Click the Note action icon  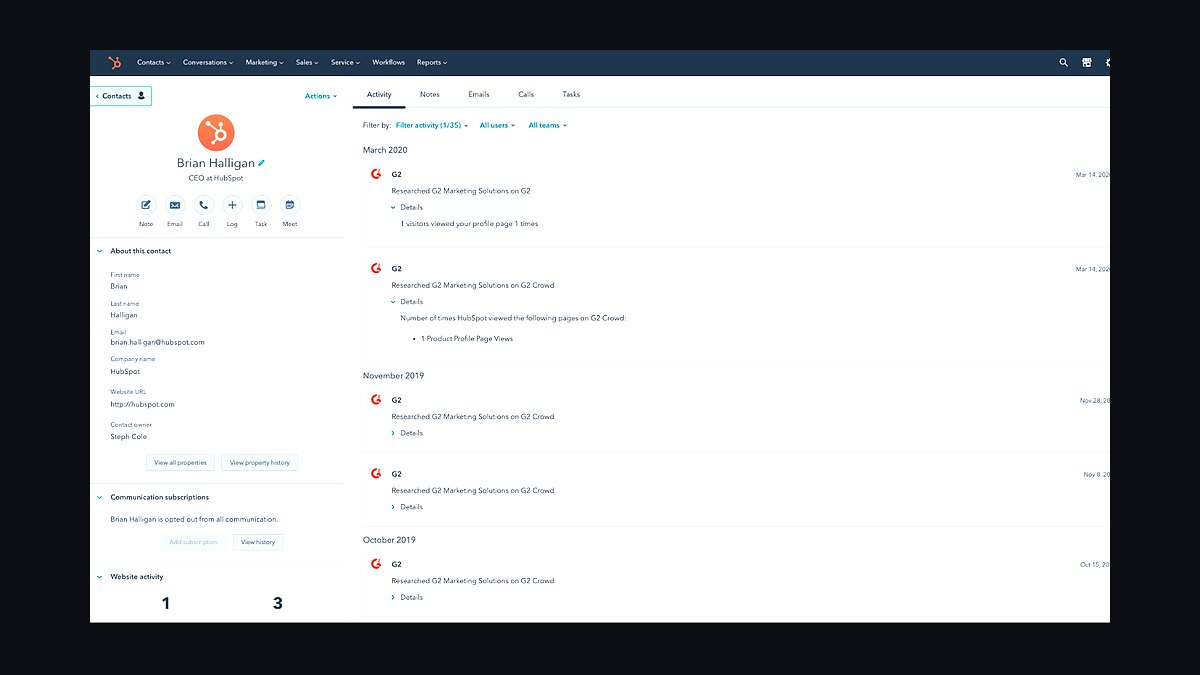pos(146,205)
